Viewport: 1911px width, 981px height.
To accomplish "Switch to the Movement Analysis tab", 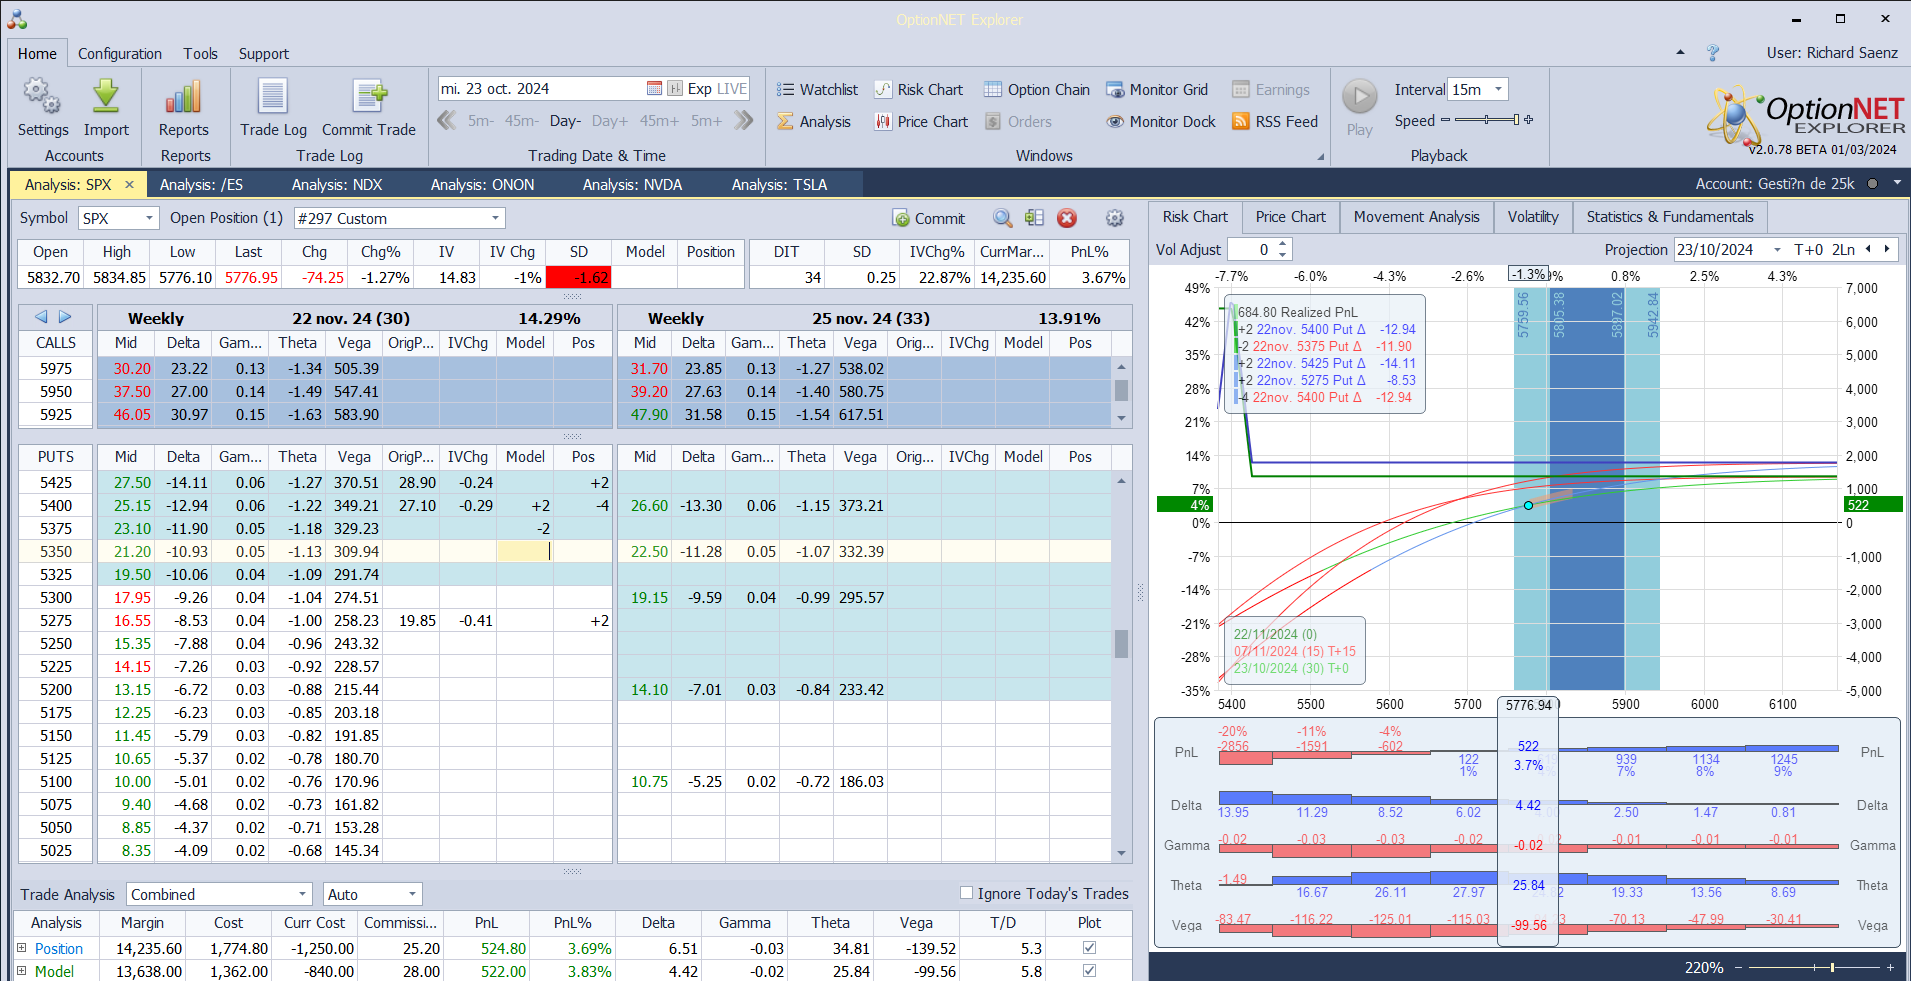I will pyautogui.click(x=1416, y=217).
